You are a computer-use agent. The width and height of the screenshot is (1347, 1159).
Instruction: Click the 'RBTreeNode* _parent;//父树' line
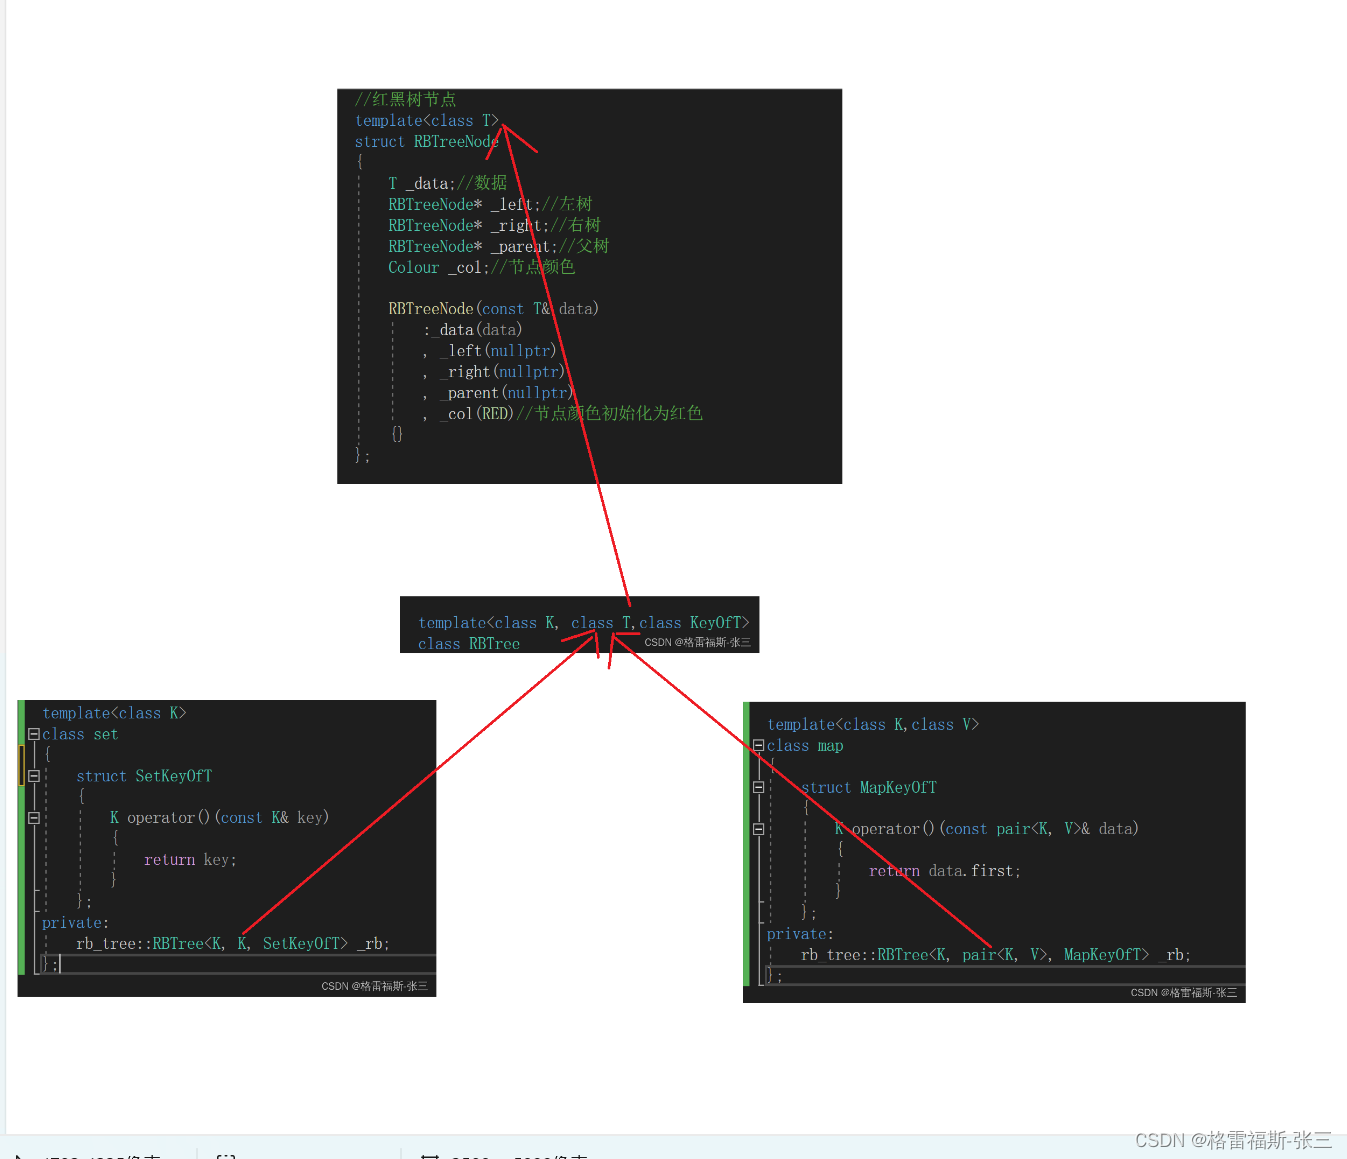point(498,246)
